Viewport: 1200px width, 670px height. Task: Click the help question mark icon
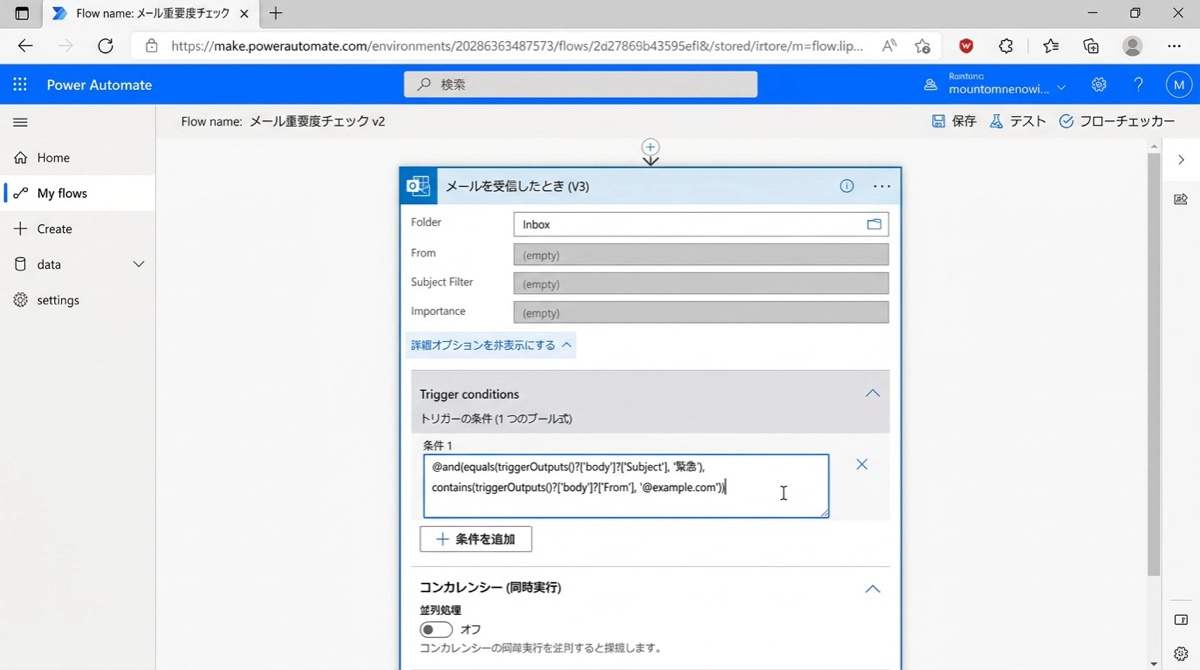[1138, 85]
